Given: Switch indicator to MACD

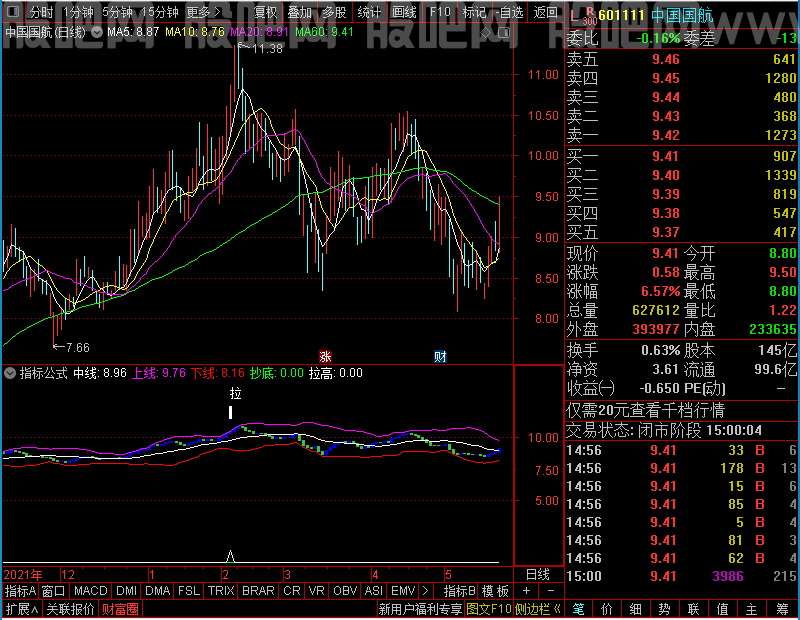Looking at the screenshot, I should tap(90, 591).
